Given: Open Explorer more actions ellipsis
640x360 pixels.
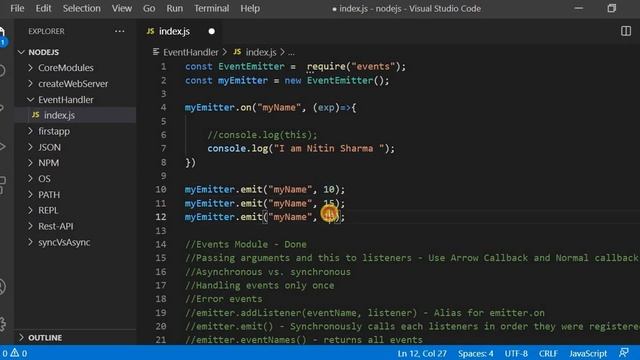Looking at the screenshot, I should pos(120,31).
